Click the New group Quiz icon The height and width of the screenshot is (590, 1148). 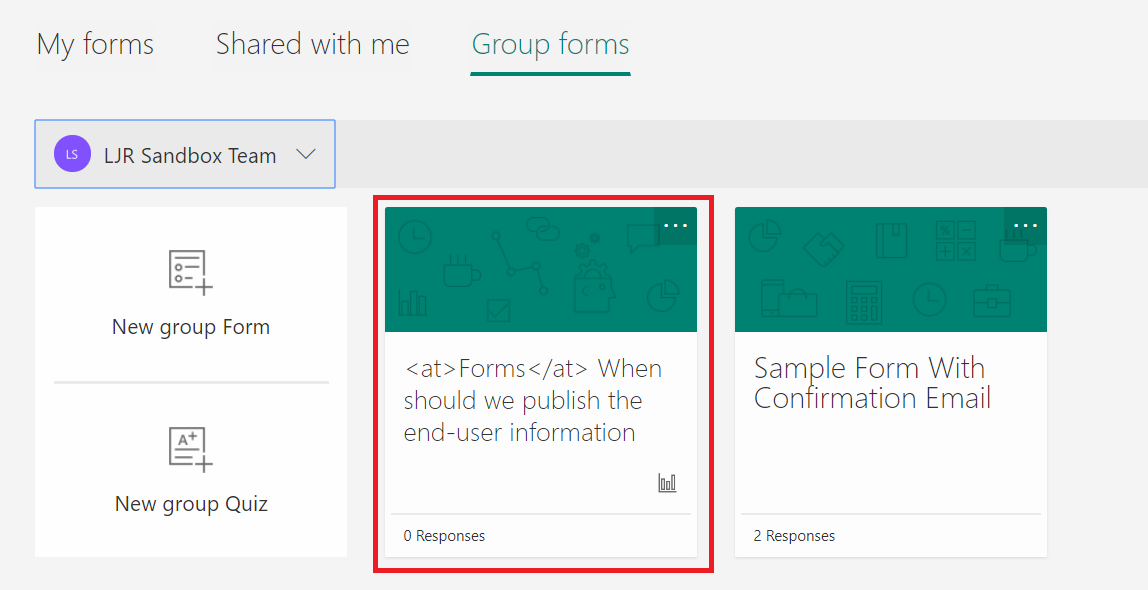point(190,449)
